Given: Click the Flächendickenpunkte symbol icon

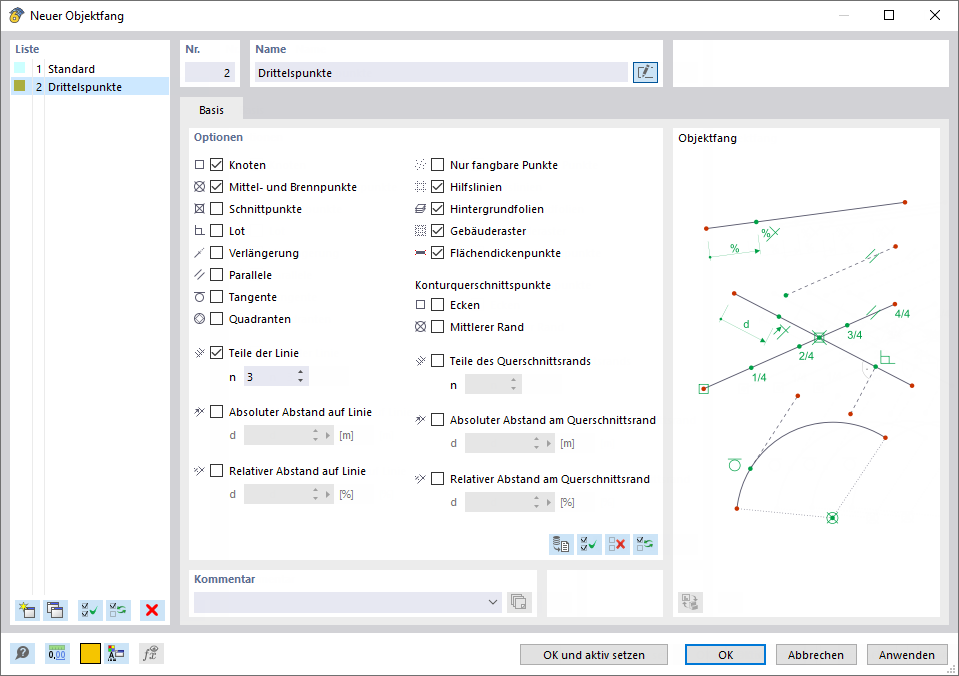Looking at the screenshot, I should [420, 253].
